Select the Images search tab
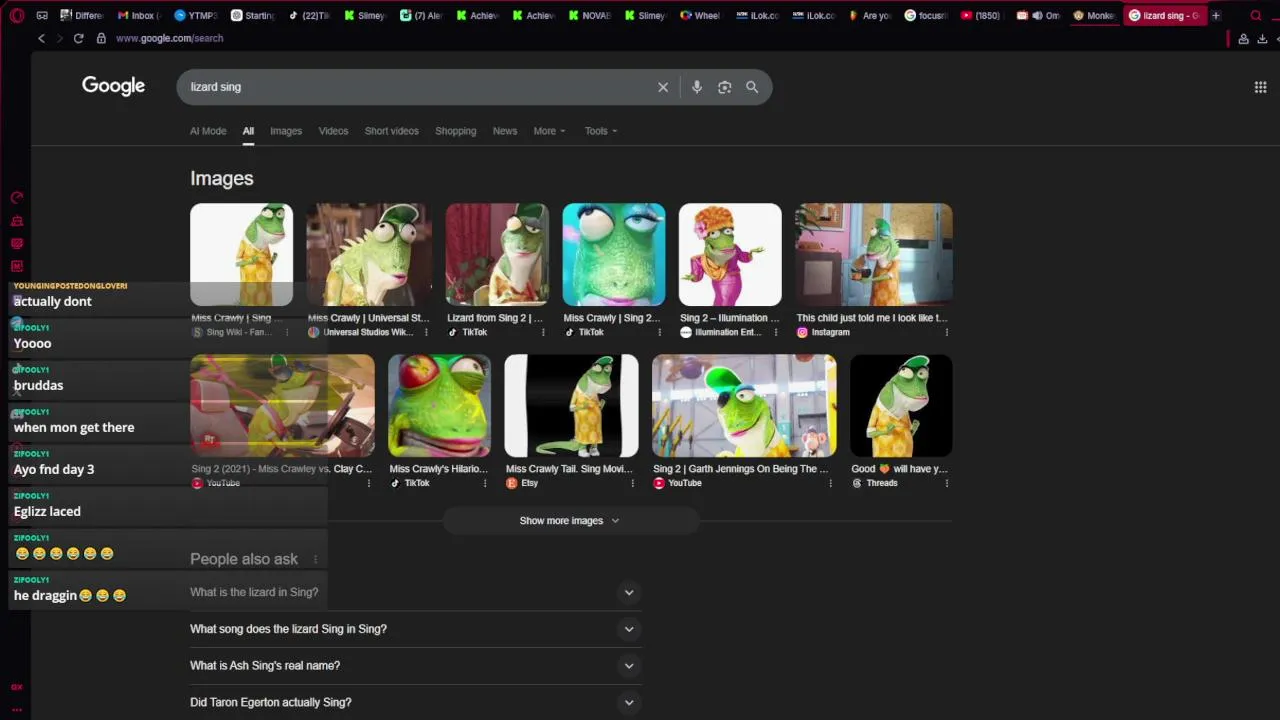 (286, 131)
